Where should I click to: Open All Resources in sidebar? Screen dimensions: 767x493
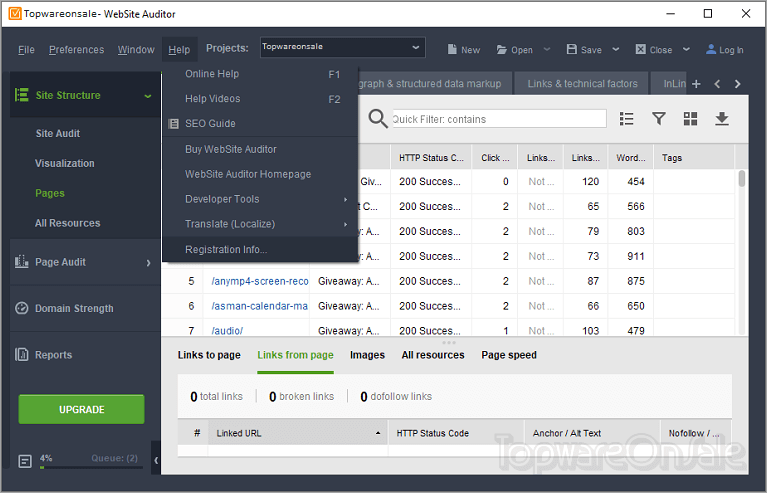point(68,223)
